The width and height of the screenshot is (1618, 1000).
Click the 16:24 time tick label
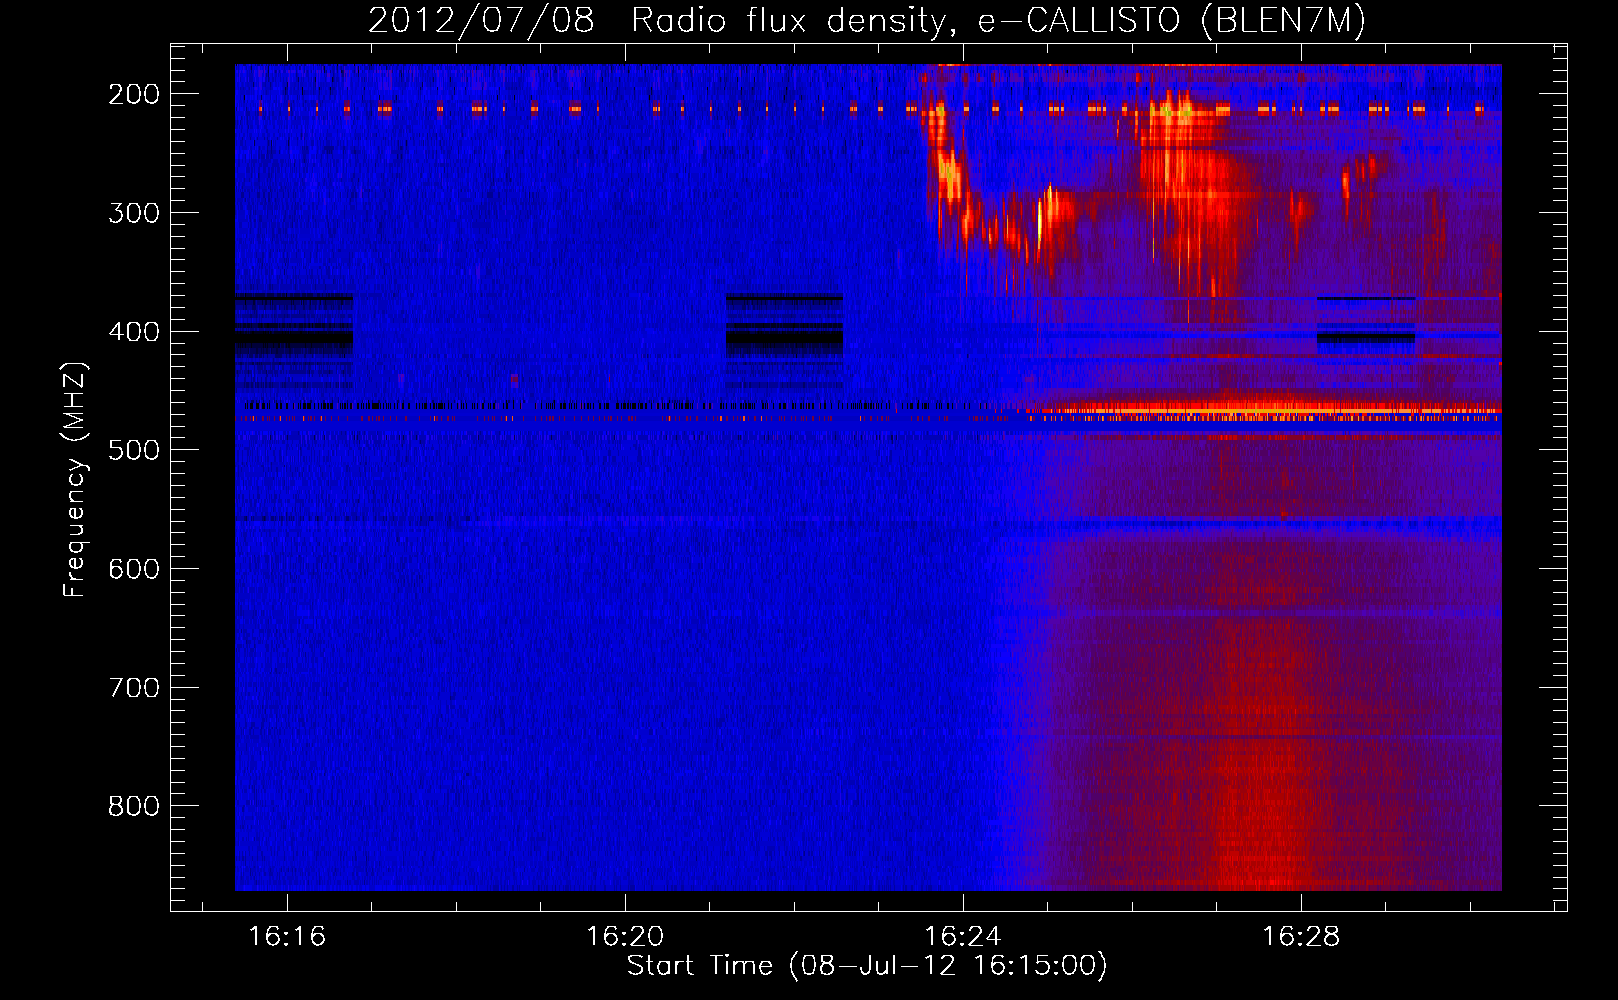pos(963,937)
